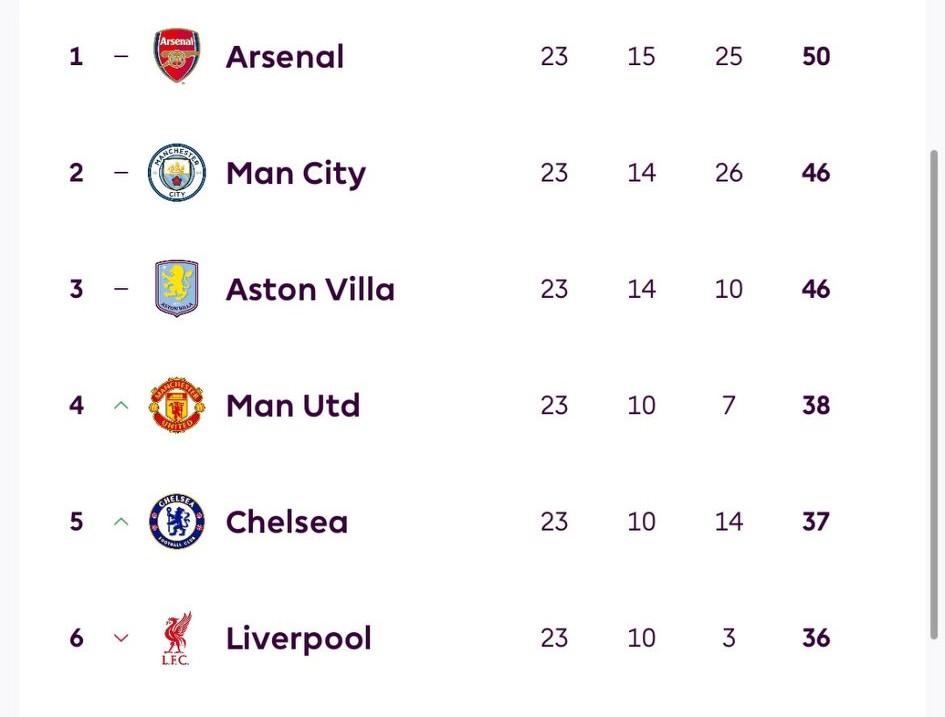Click the Aston Villa club crest
The width and height of the screenshot is (945, 717).
point(177,289)
